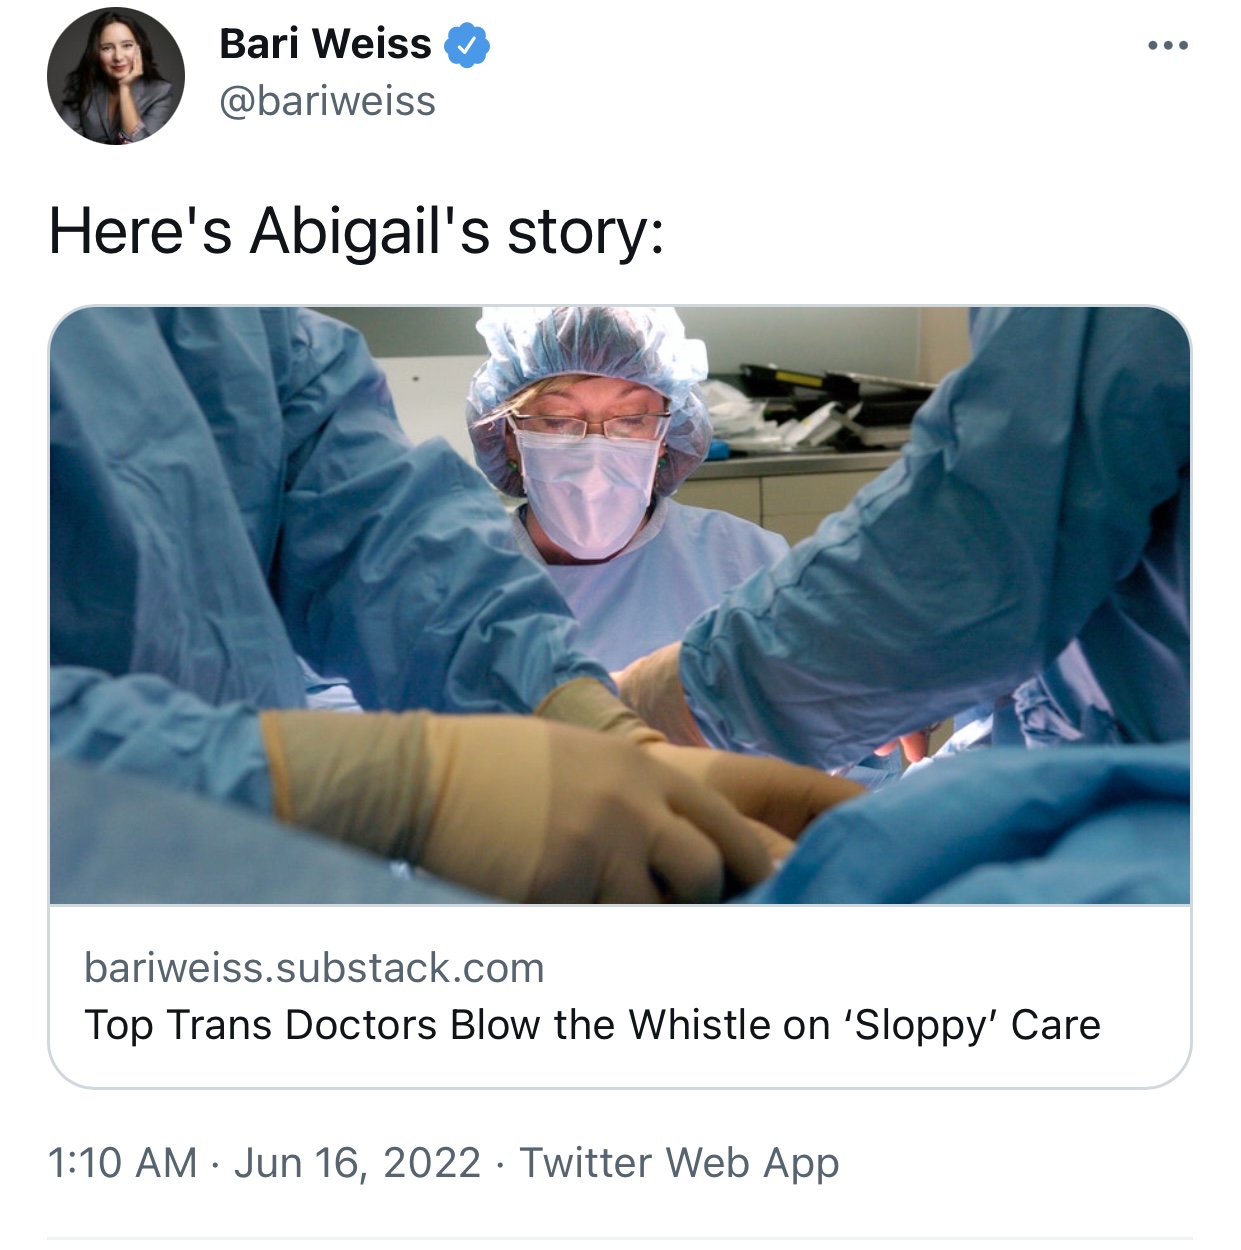
Task: Click the 1:10 AM timestamp
Action: (x=122, y=1163)
